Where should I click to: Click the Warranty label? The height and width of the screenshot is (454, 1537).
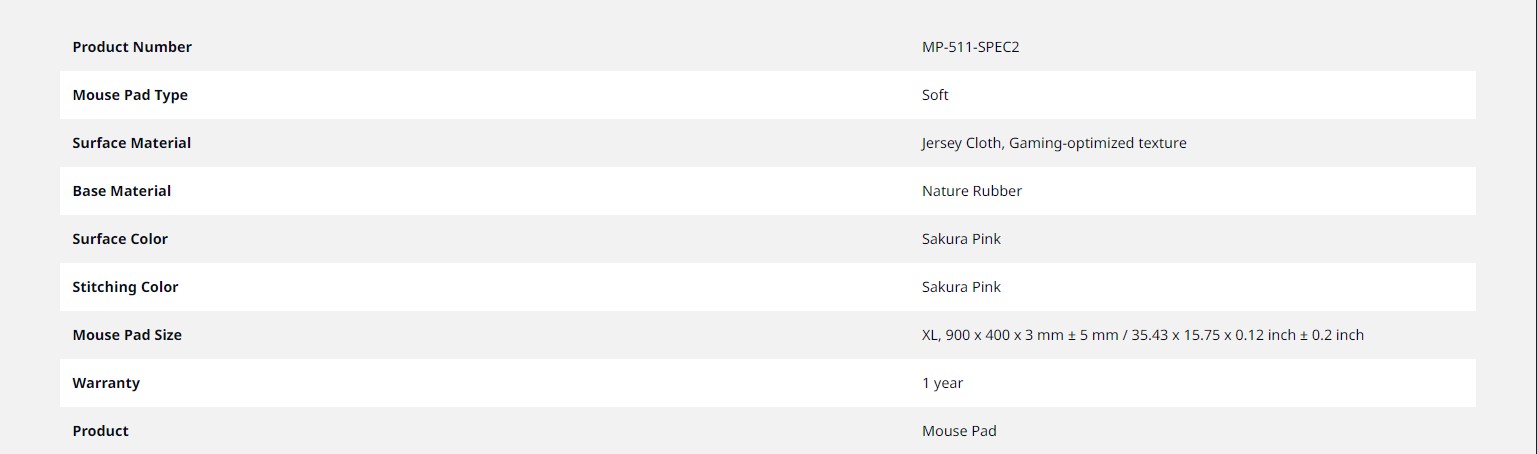(106, 383)
